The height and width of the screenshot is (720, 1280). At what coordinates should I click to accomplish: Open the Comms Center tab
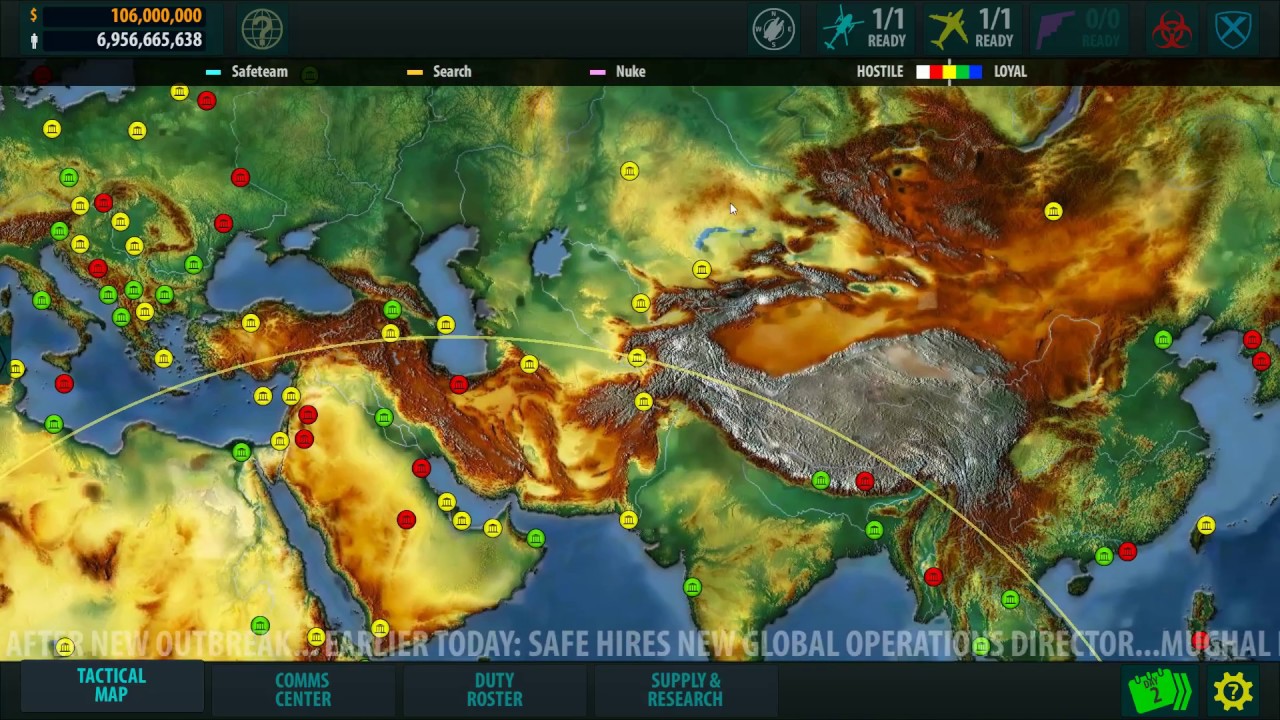[x=303, y=689]
